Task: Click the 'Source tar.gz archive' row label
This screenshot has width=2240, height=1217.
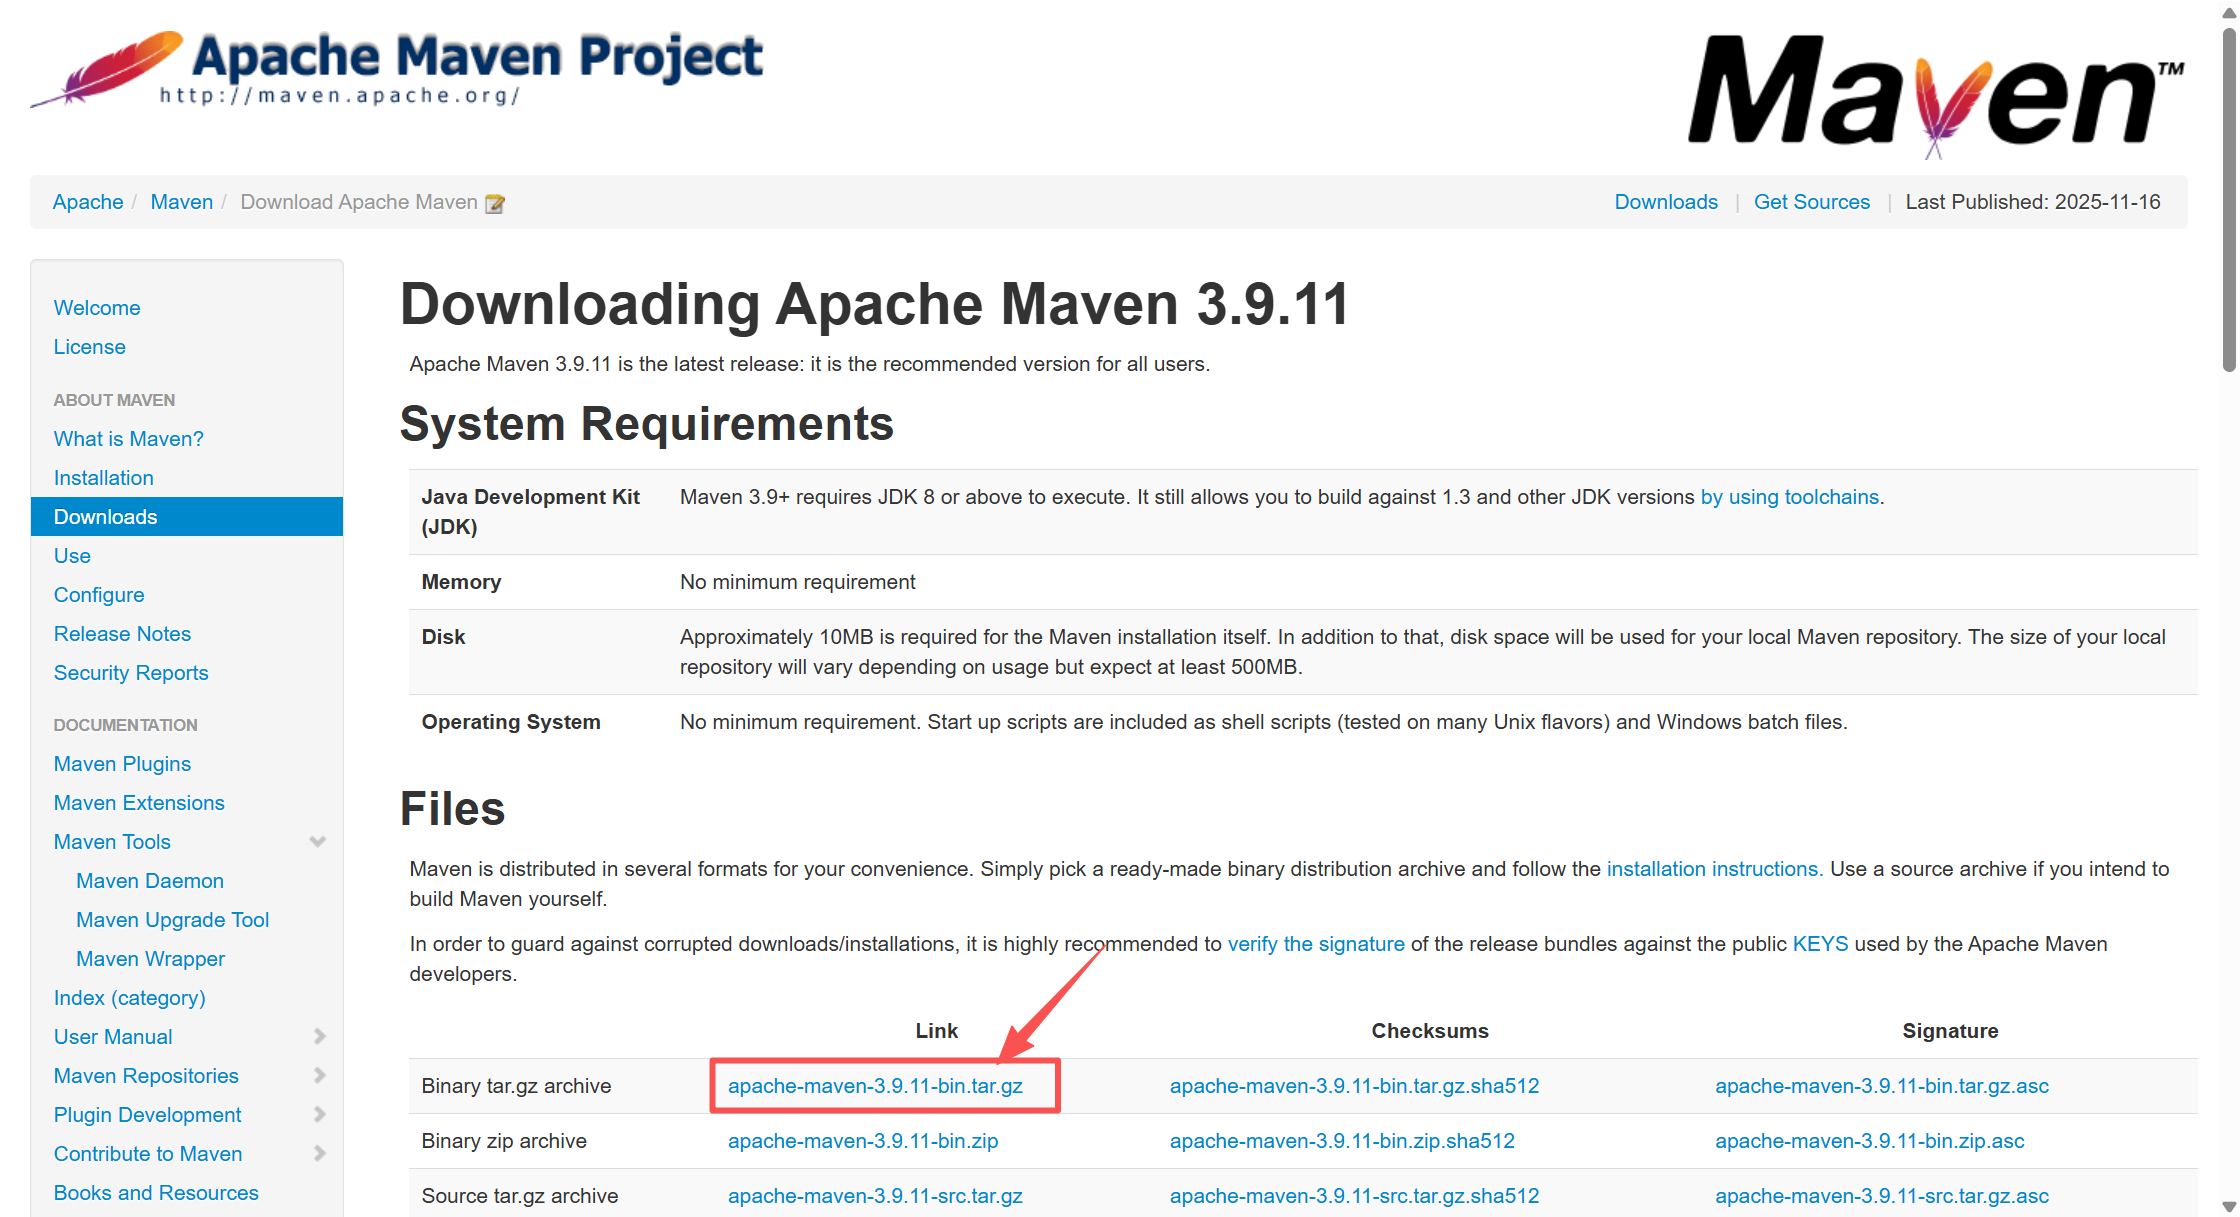Action: pos(520,1196)
